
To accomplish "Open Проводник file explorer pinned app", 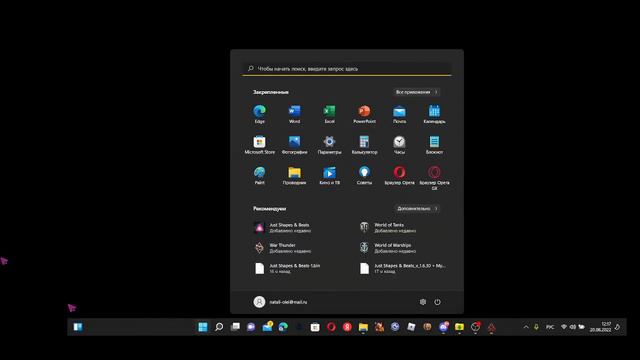I will (294, 175).
